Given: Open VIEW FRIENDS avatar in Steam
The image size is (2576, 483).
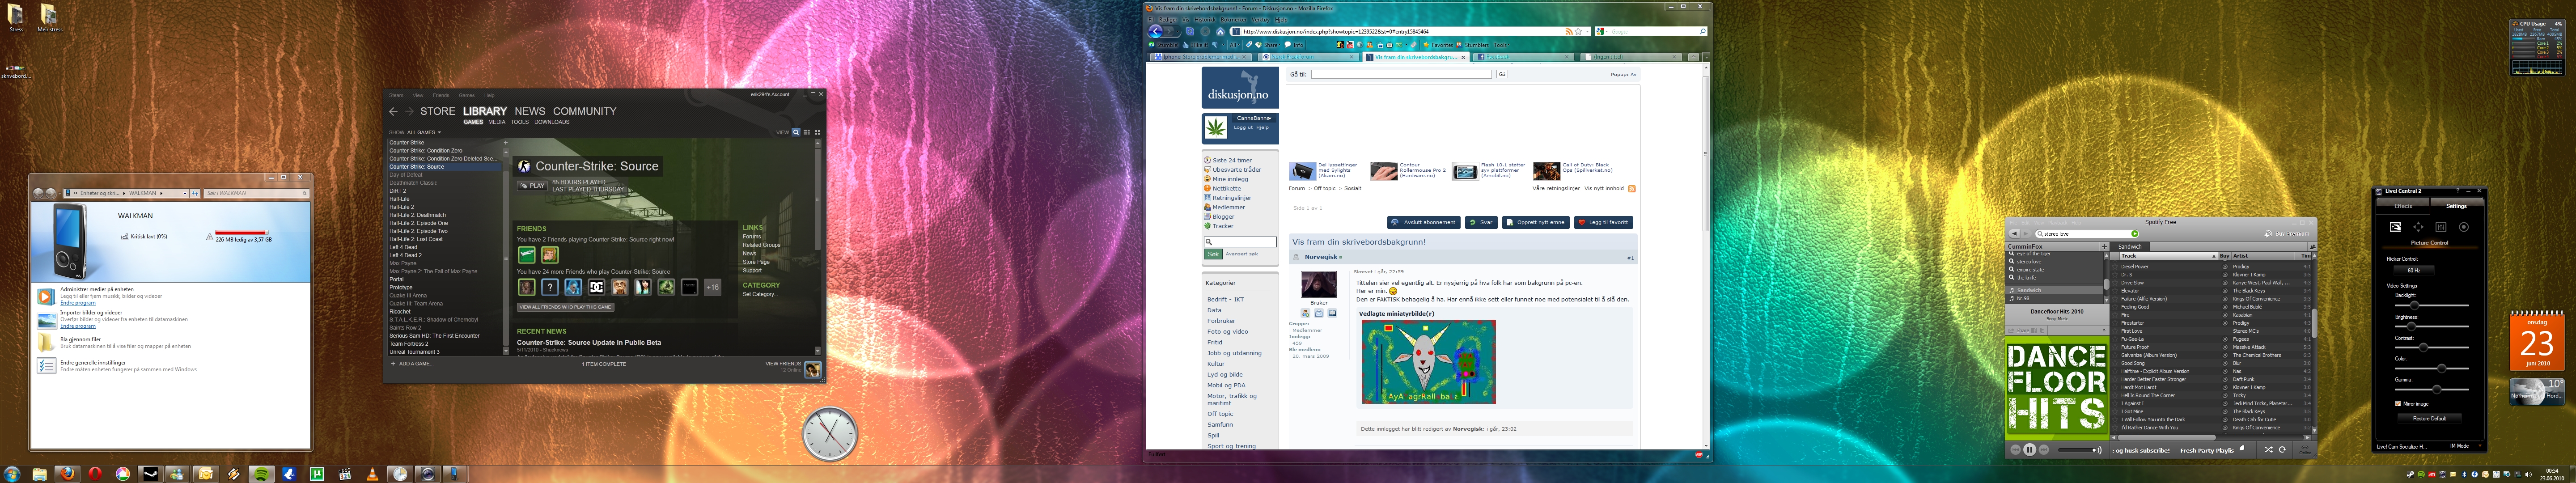Looking at the screenshot, I should 813,370.
